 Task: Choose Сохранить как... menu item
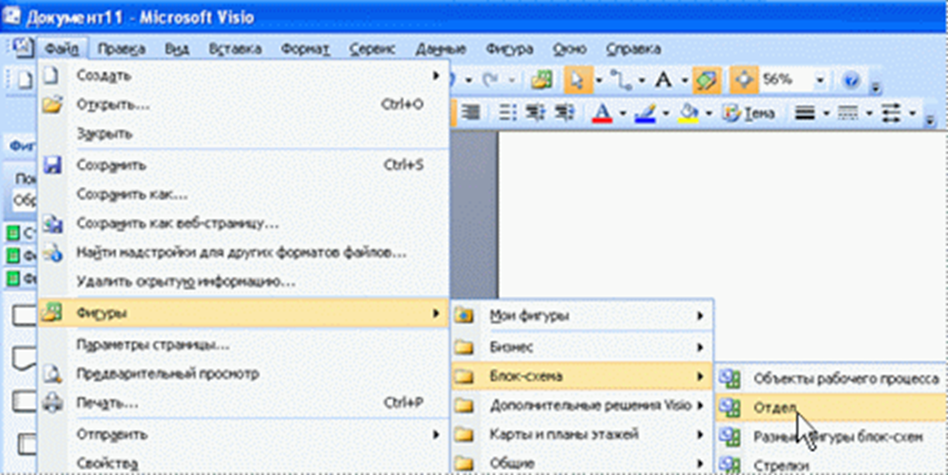tap(243, 194)
